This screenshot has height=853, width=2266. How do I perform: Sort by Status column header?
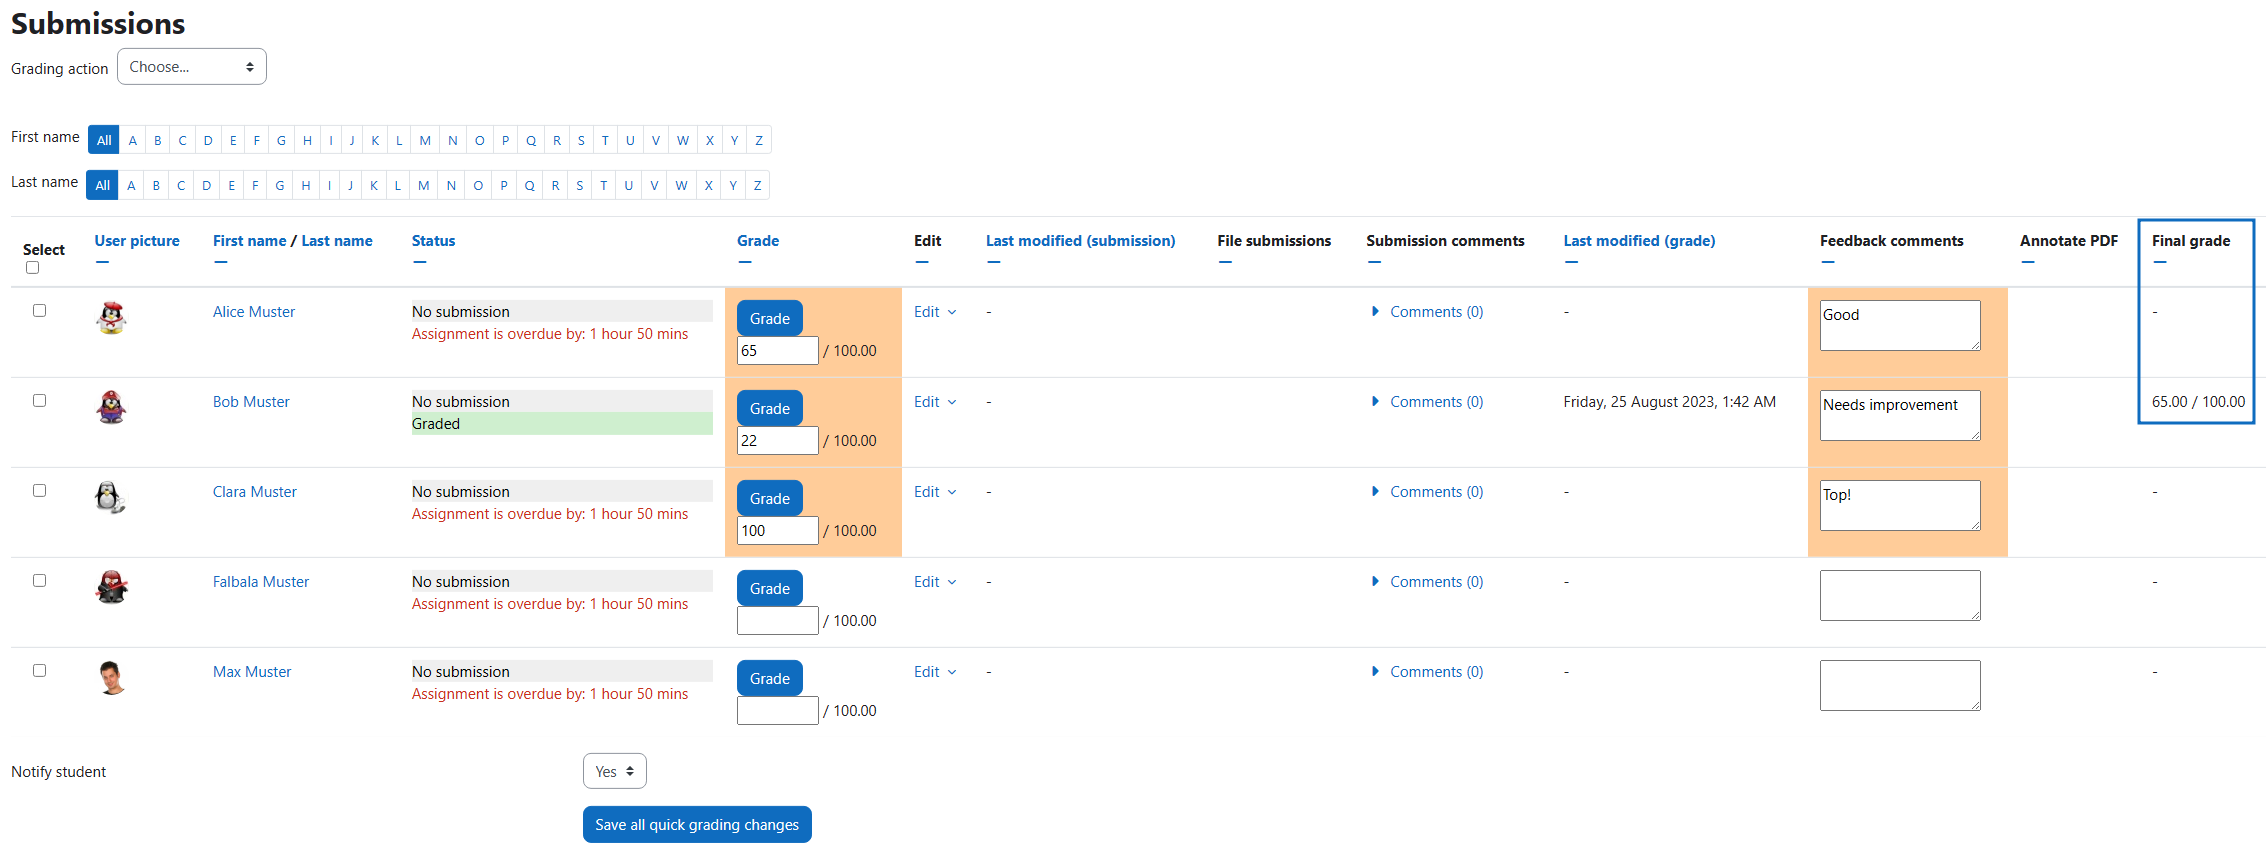pyautogui.click(x=433, y=241)
